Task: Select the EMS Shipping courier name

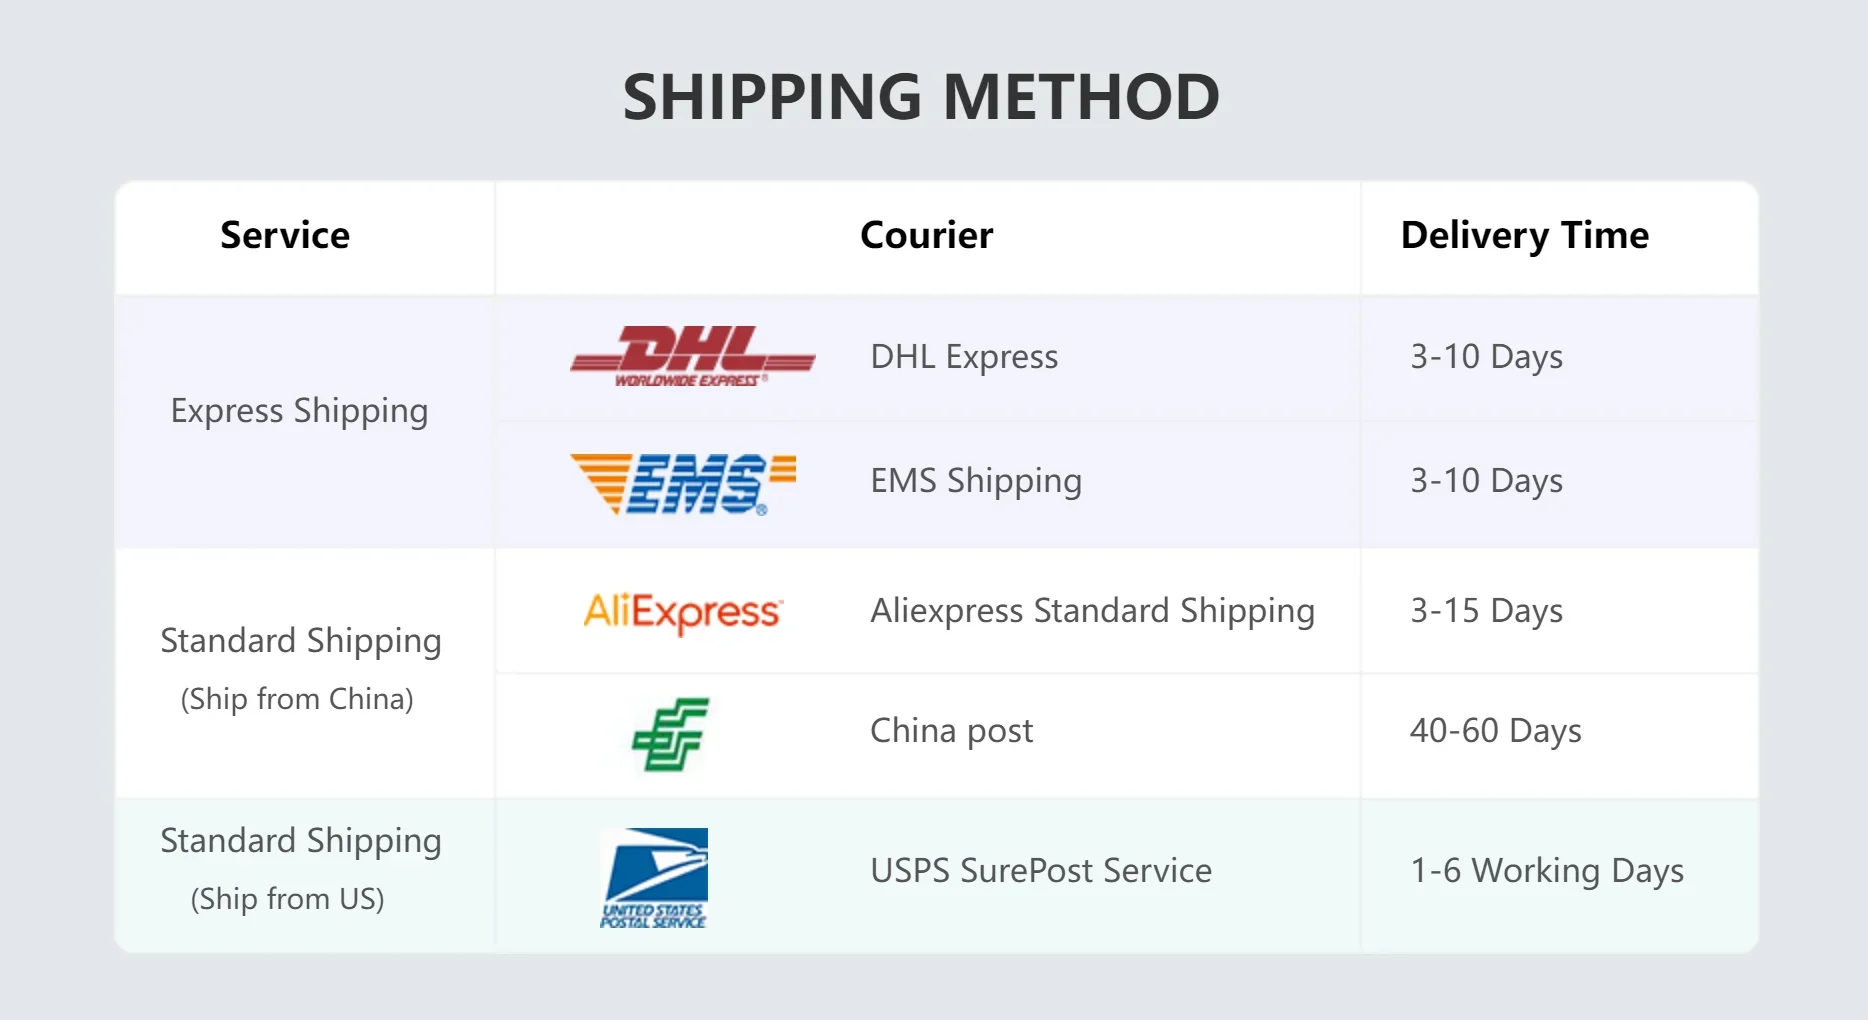Action: 976,481
